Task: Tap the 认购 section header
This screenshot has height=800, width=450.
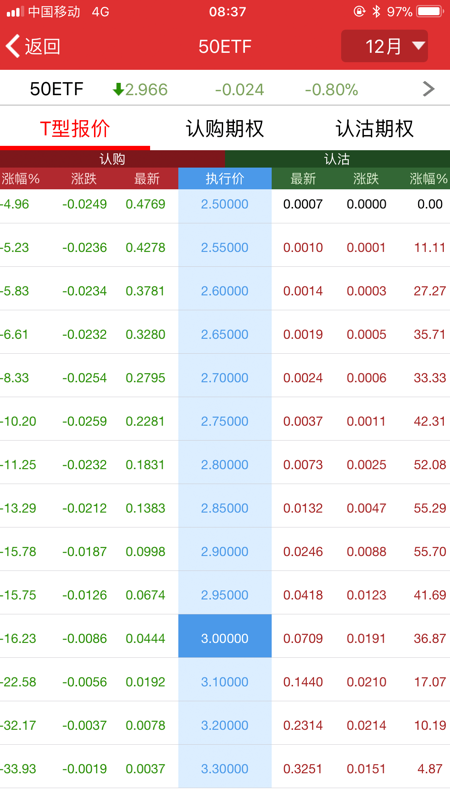Action: [112, 159]
